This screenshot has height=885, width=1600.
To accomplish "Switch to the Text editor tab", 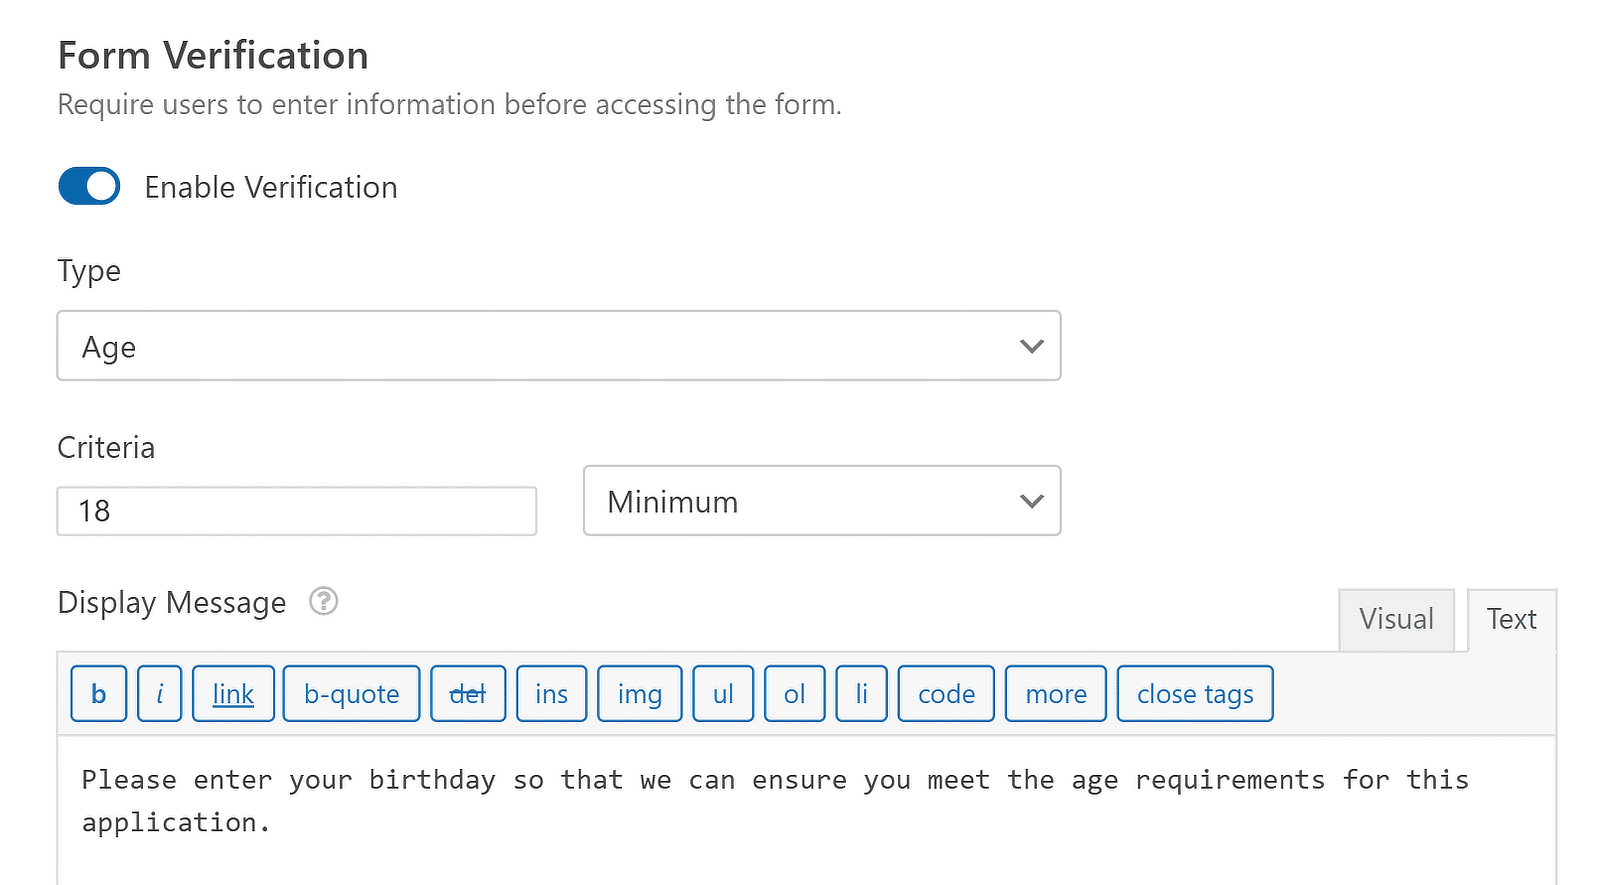I will click(x=1511, y=619).
